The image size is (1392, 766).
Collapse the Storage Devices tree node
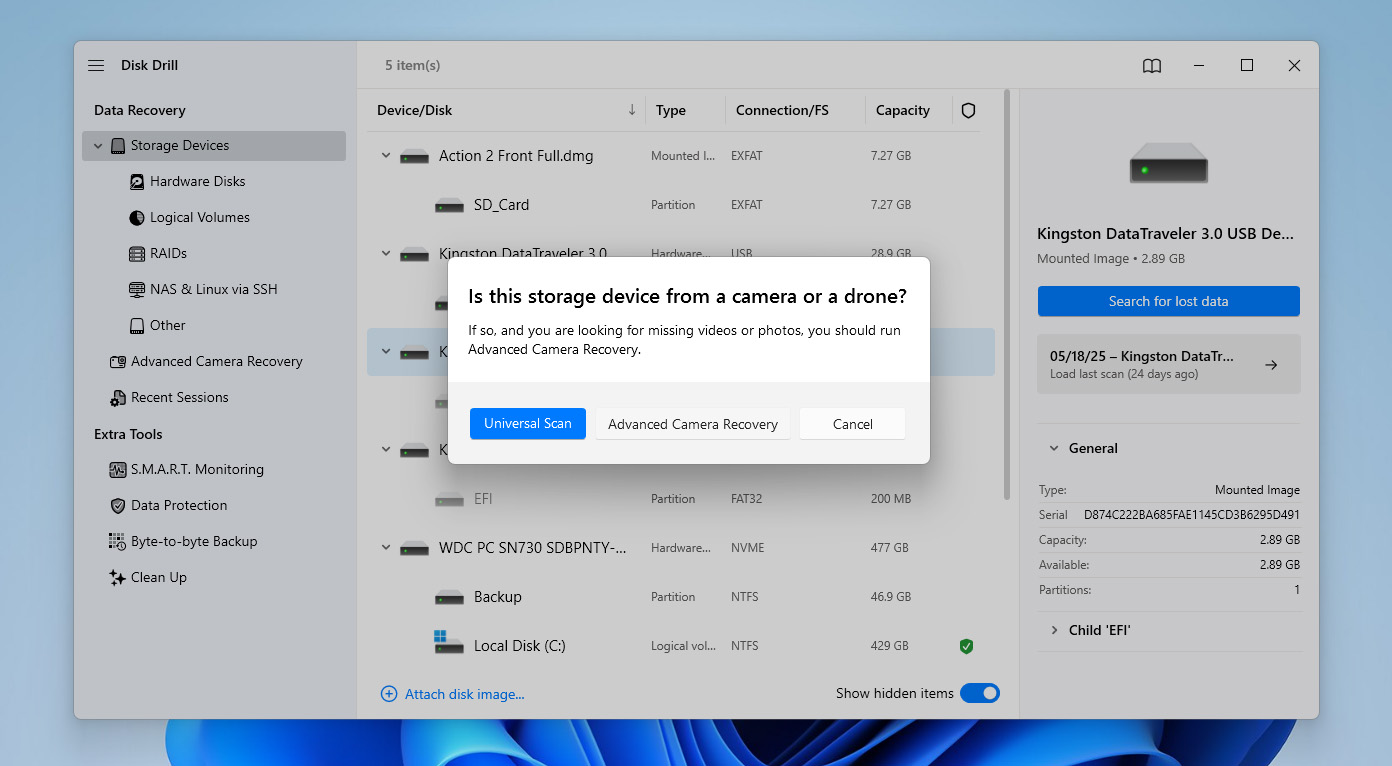point(98,146)
